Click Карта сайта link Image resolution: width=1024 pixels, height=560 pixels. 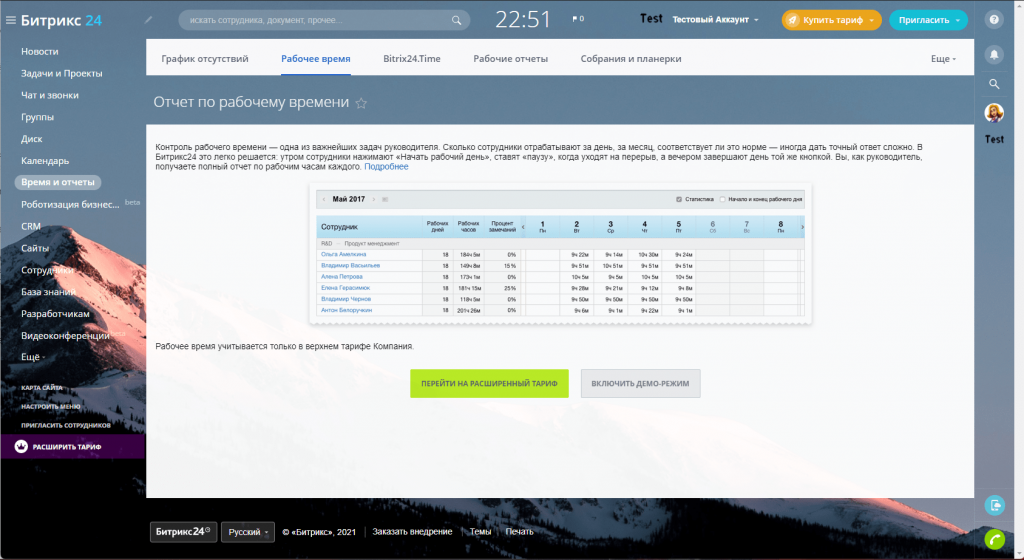[41, 388]
